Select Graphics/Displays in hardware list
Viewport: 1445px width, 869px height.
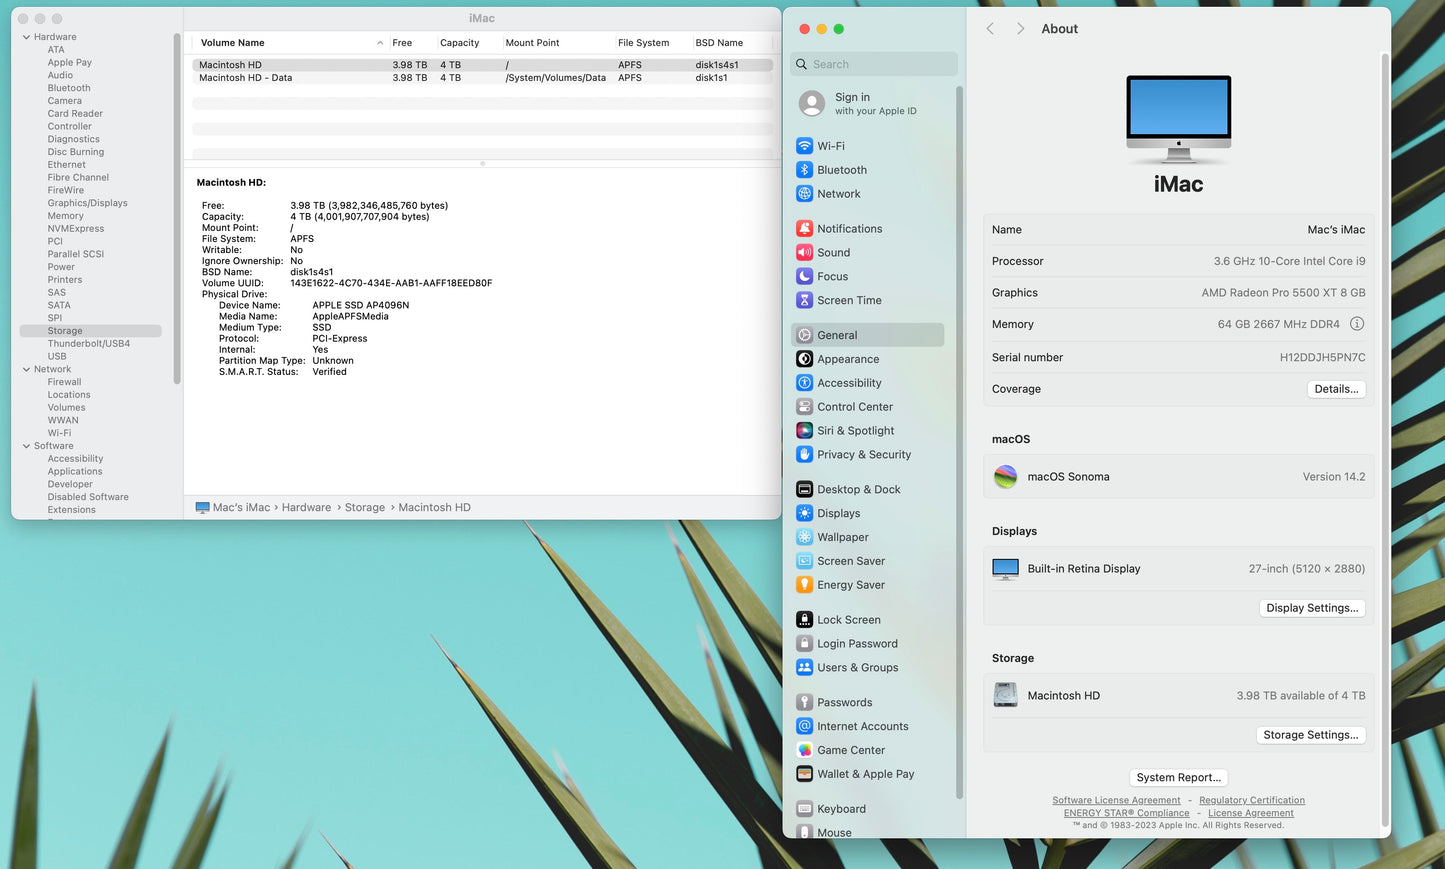[x=88, y=203]
